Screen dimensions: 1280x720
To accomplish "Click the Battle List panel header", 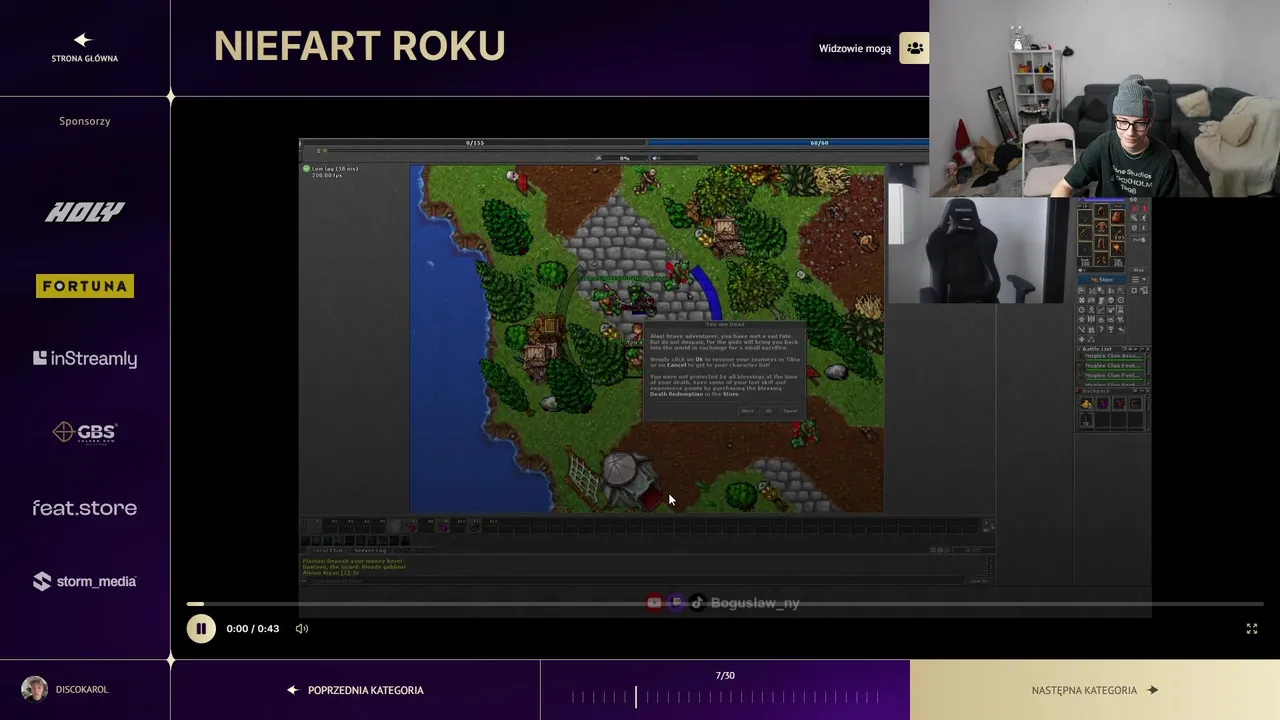I will point(1114,349).
